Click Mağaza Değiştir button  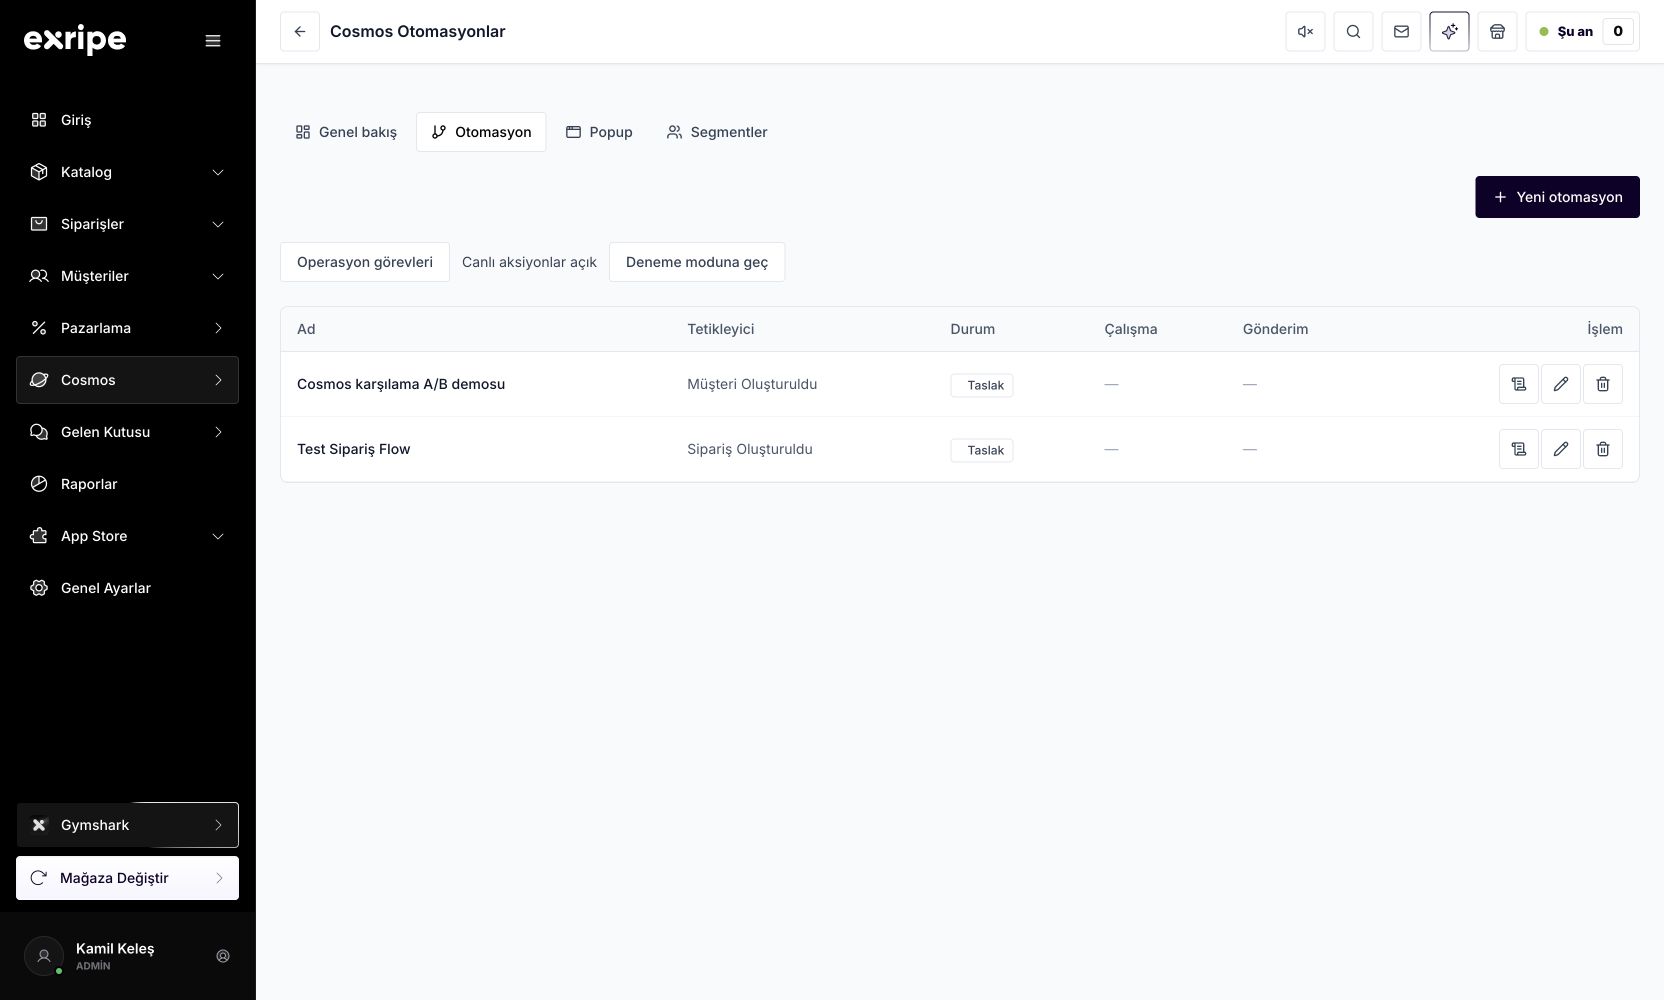click(x=127, y=878)
